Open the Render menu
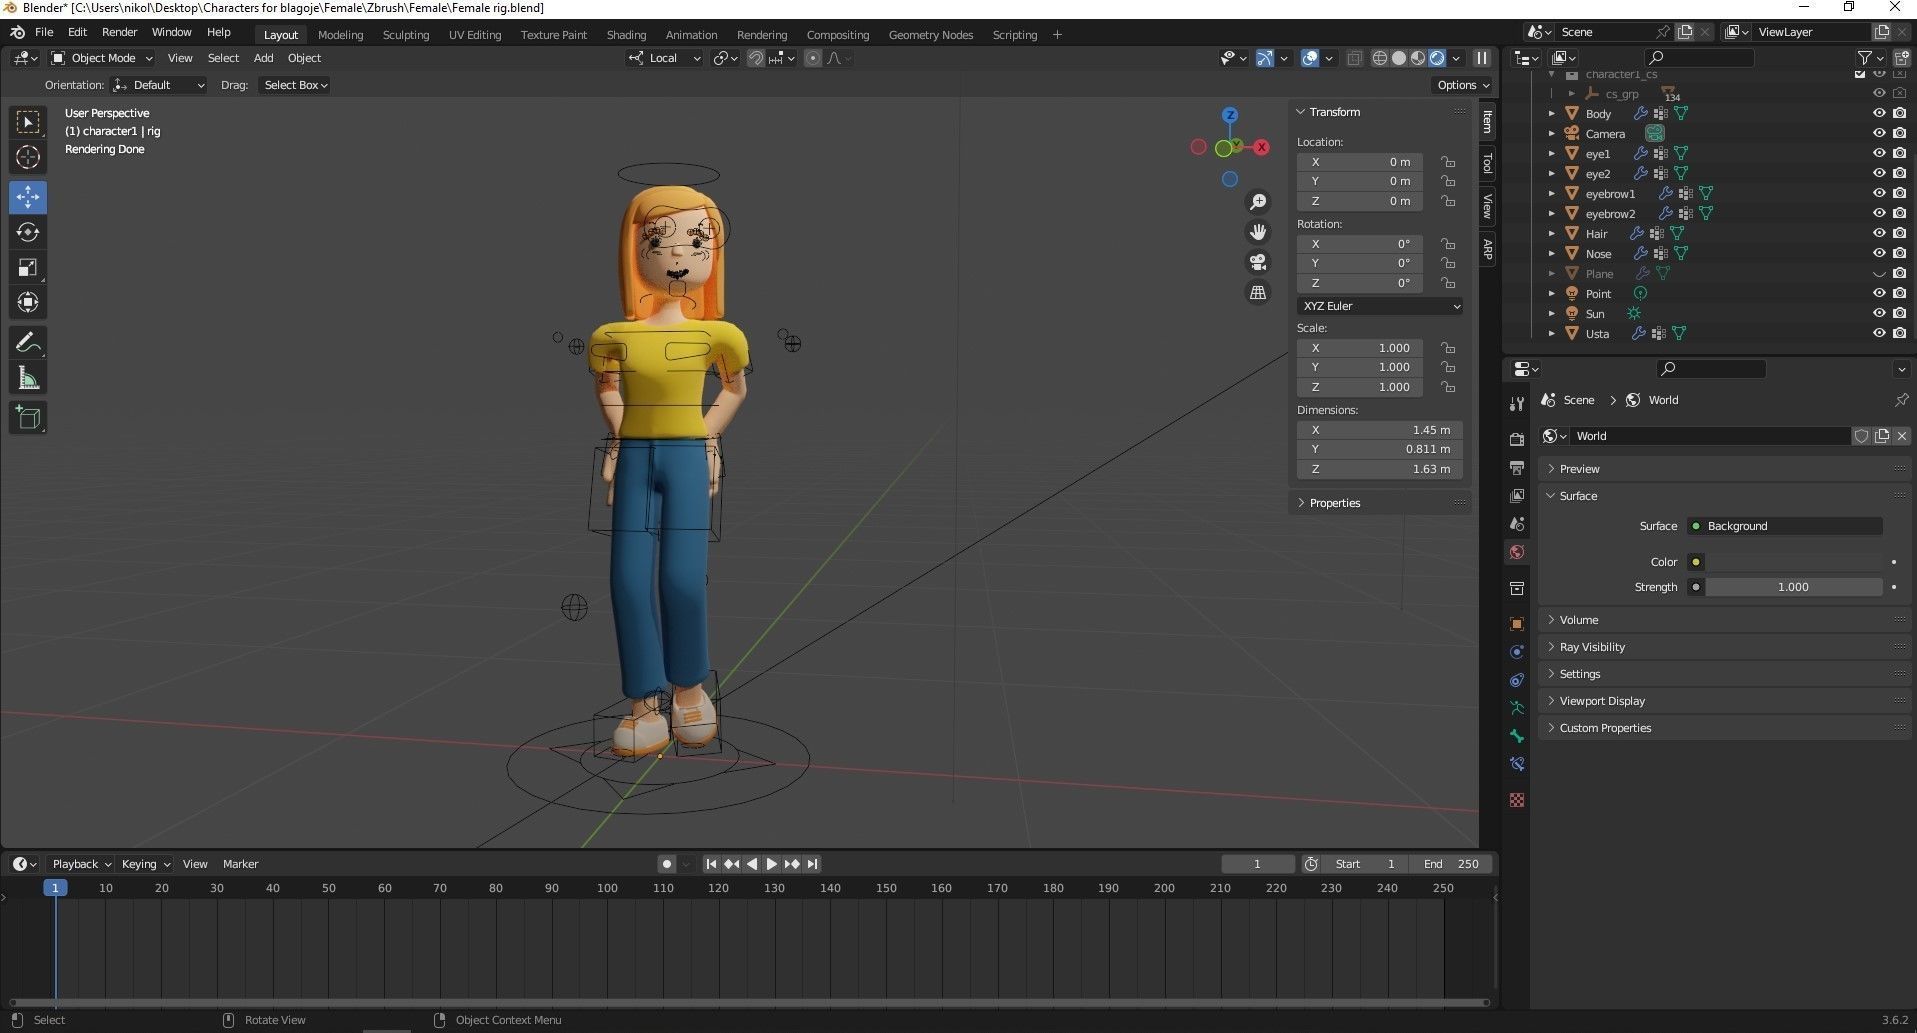Viewport: 1917px width, 1033px height. (x=119, y=32)
